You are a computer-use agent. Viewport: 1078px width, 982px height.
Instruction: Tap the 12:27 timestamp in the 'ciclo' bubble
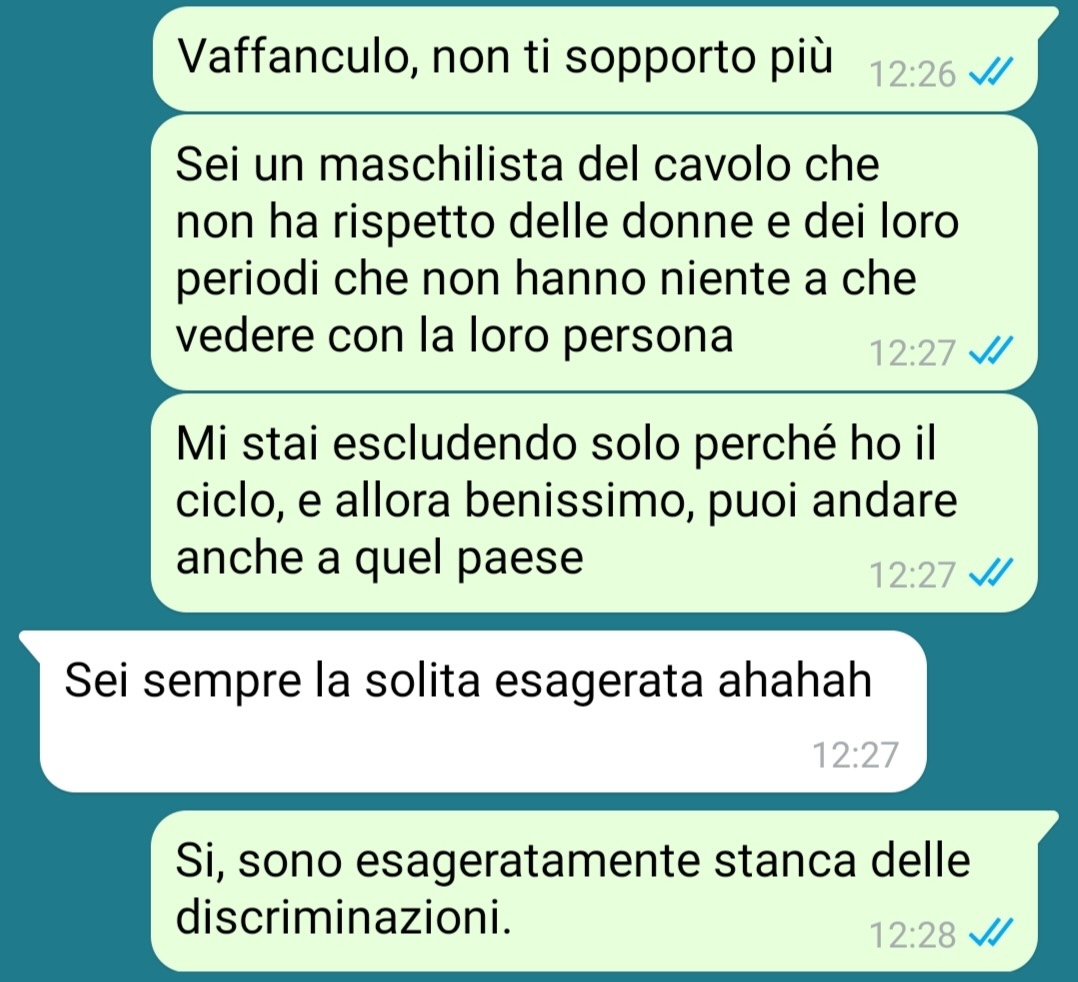click(x=912, y=574)
